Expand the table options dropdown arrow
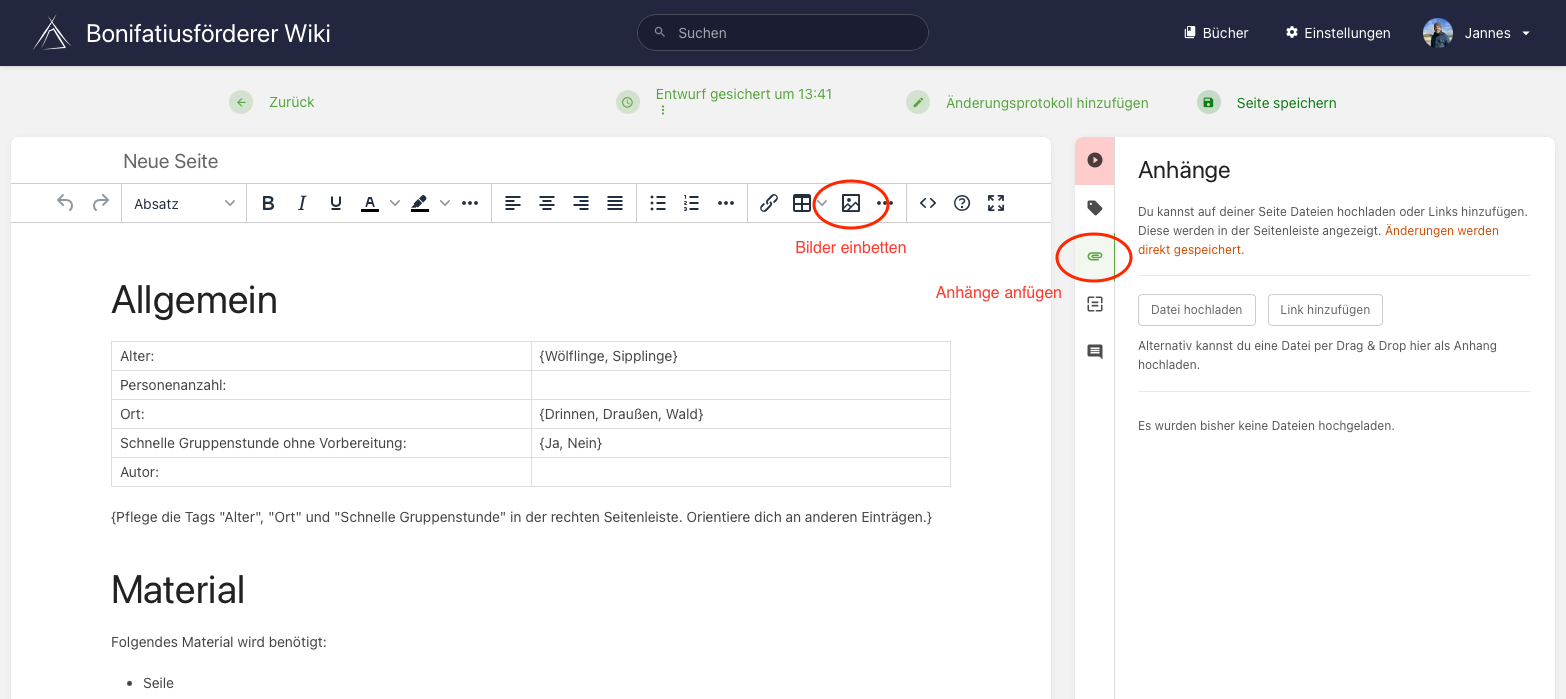This screenshot has width=1566, height=699. point(823,203)
